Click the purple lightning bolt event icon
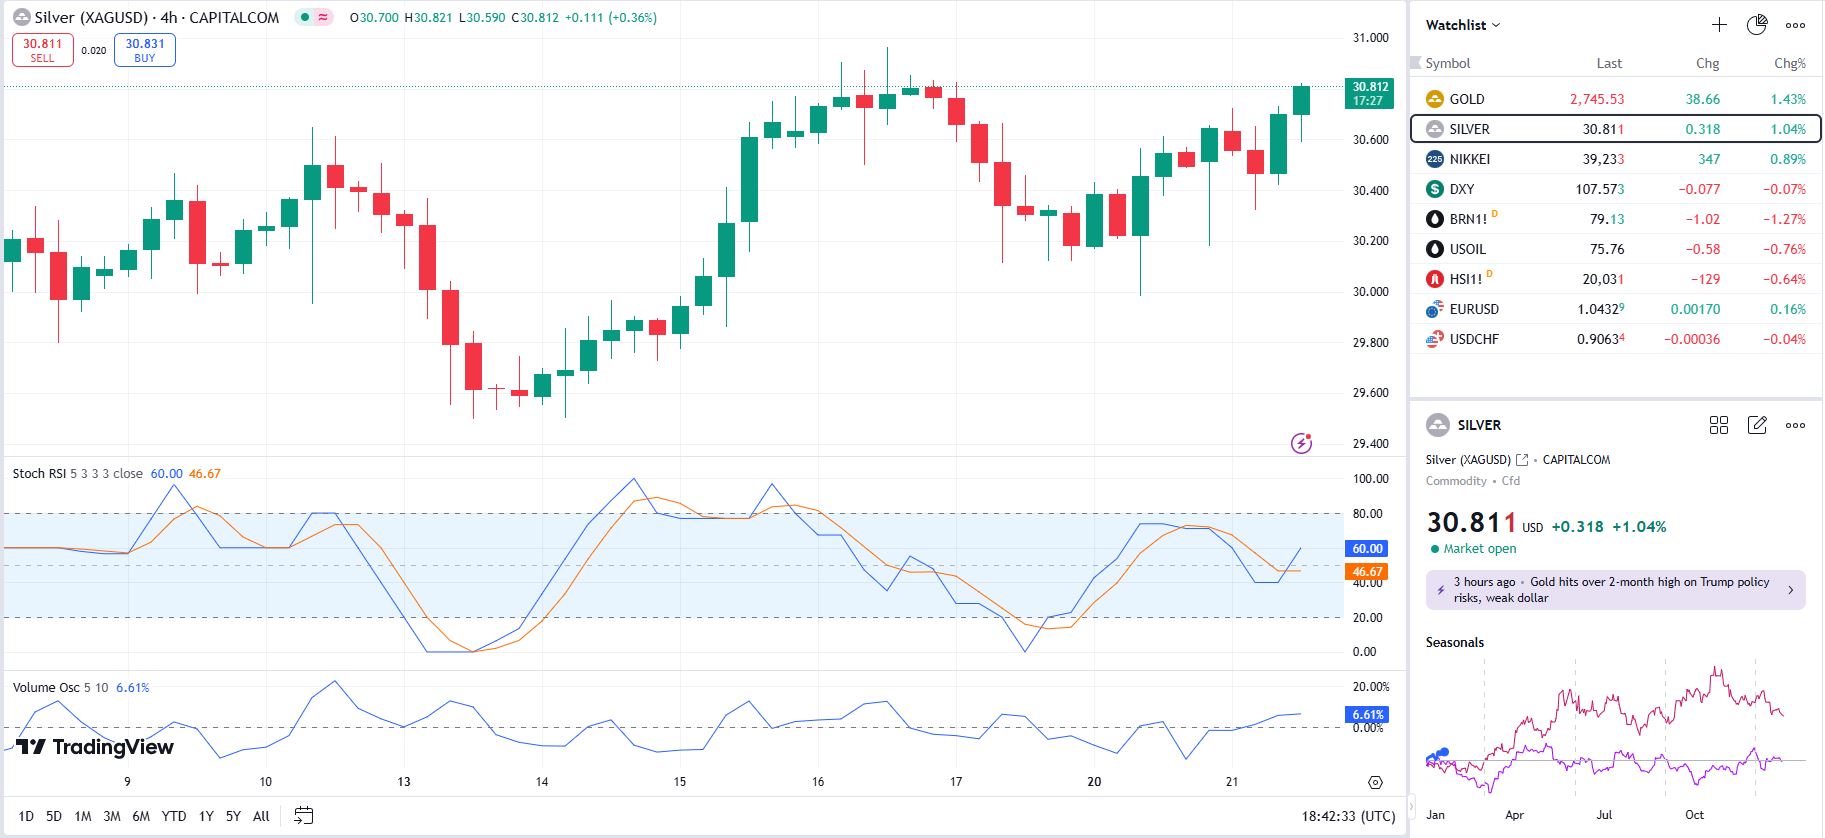The width and height of the screenshot is (1825, 838). pyautogui.click(x=1301, y=443)
